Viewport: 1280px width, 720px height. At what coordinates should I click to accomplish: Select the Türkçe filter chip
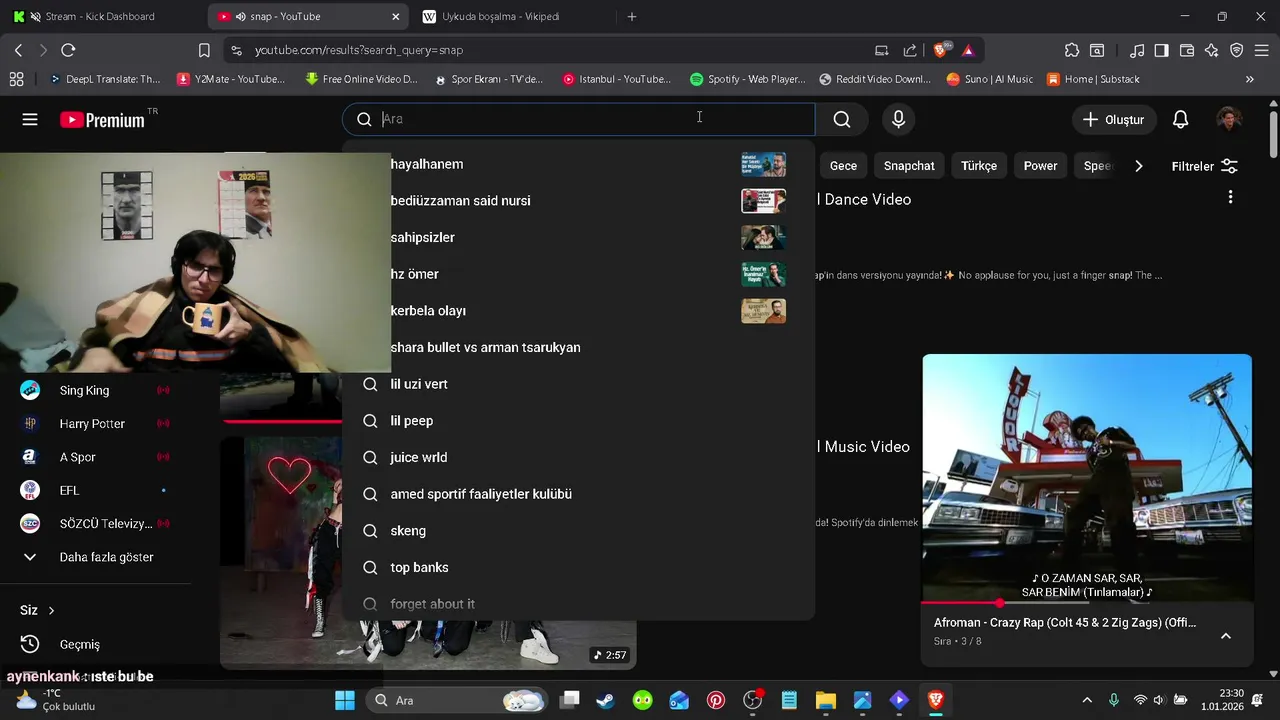click(979, 166)
